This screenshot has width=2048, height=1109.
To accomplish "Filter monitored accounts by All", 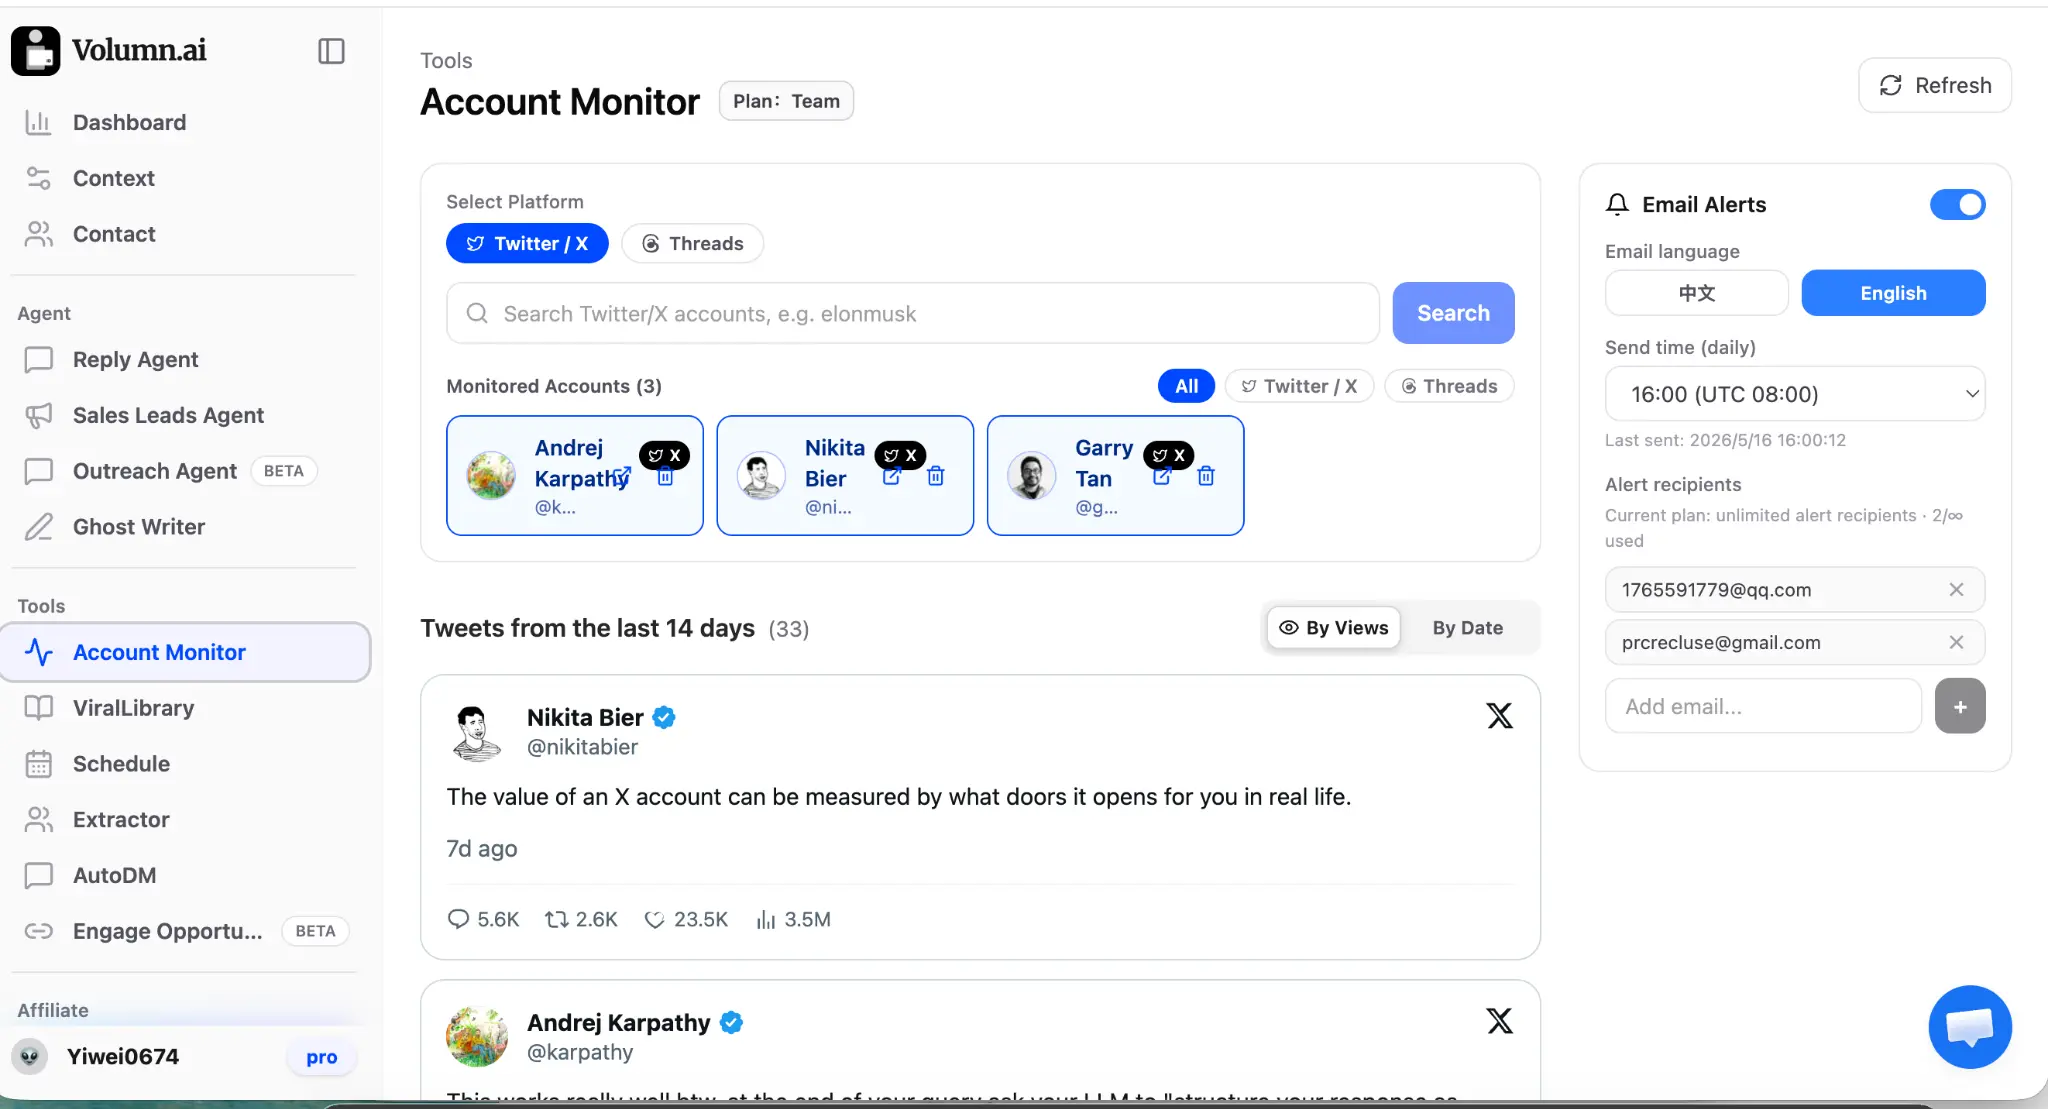I will coord(1186,386).
